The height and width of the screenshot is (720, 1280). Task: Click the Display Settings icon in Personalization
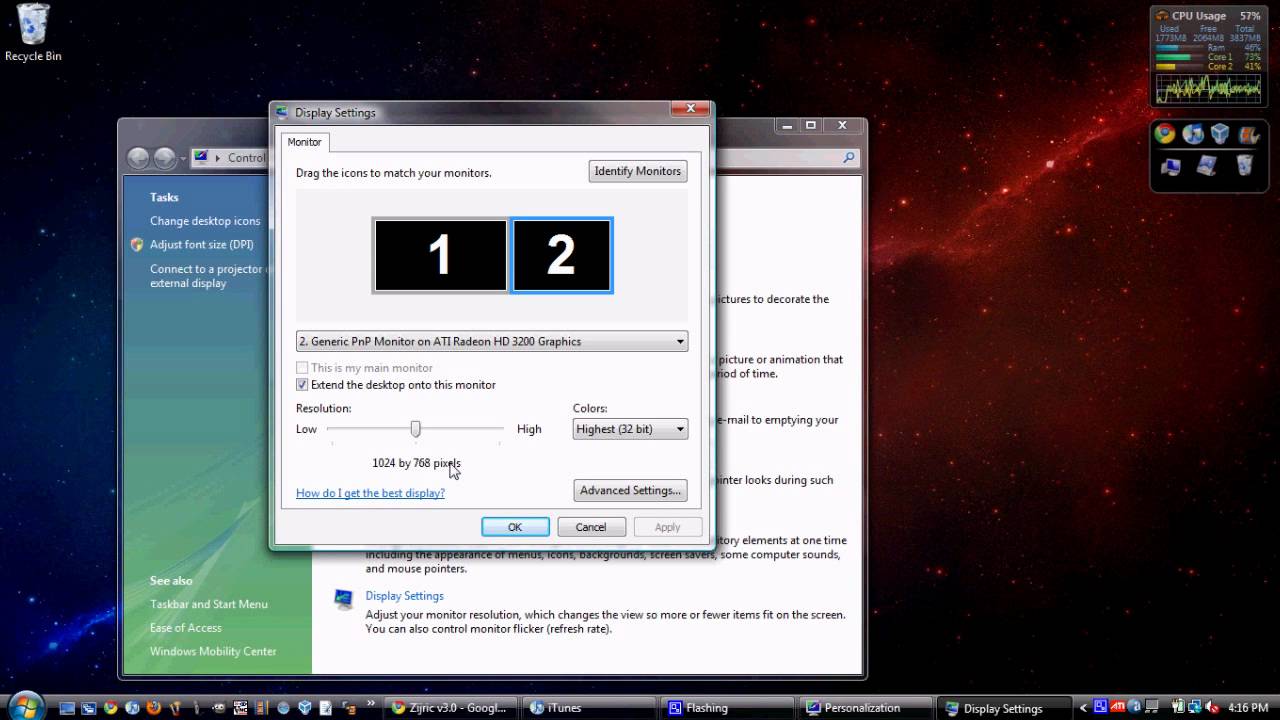click(344, 598)
